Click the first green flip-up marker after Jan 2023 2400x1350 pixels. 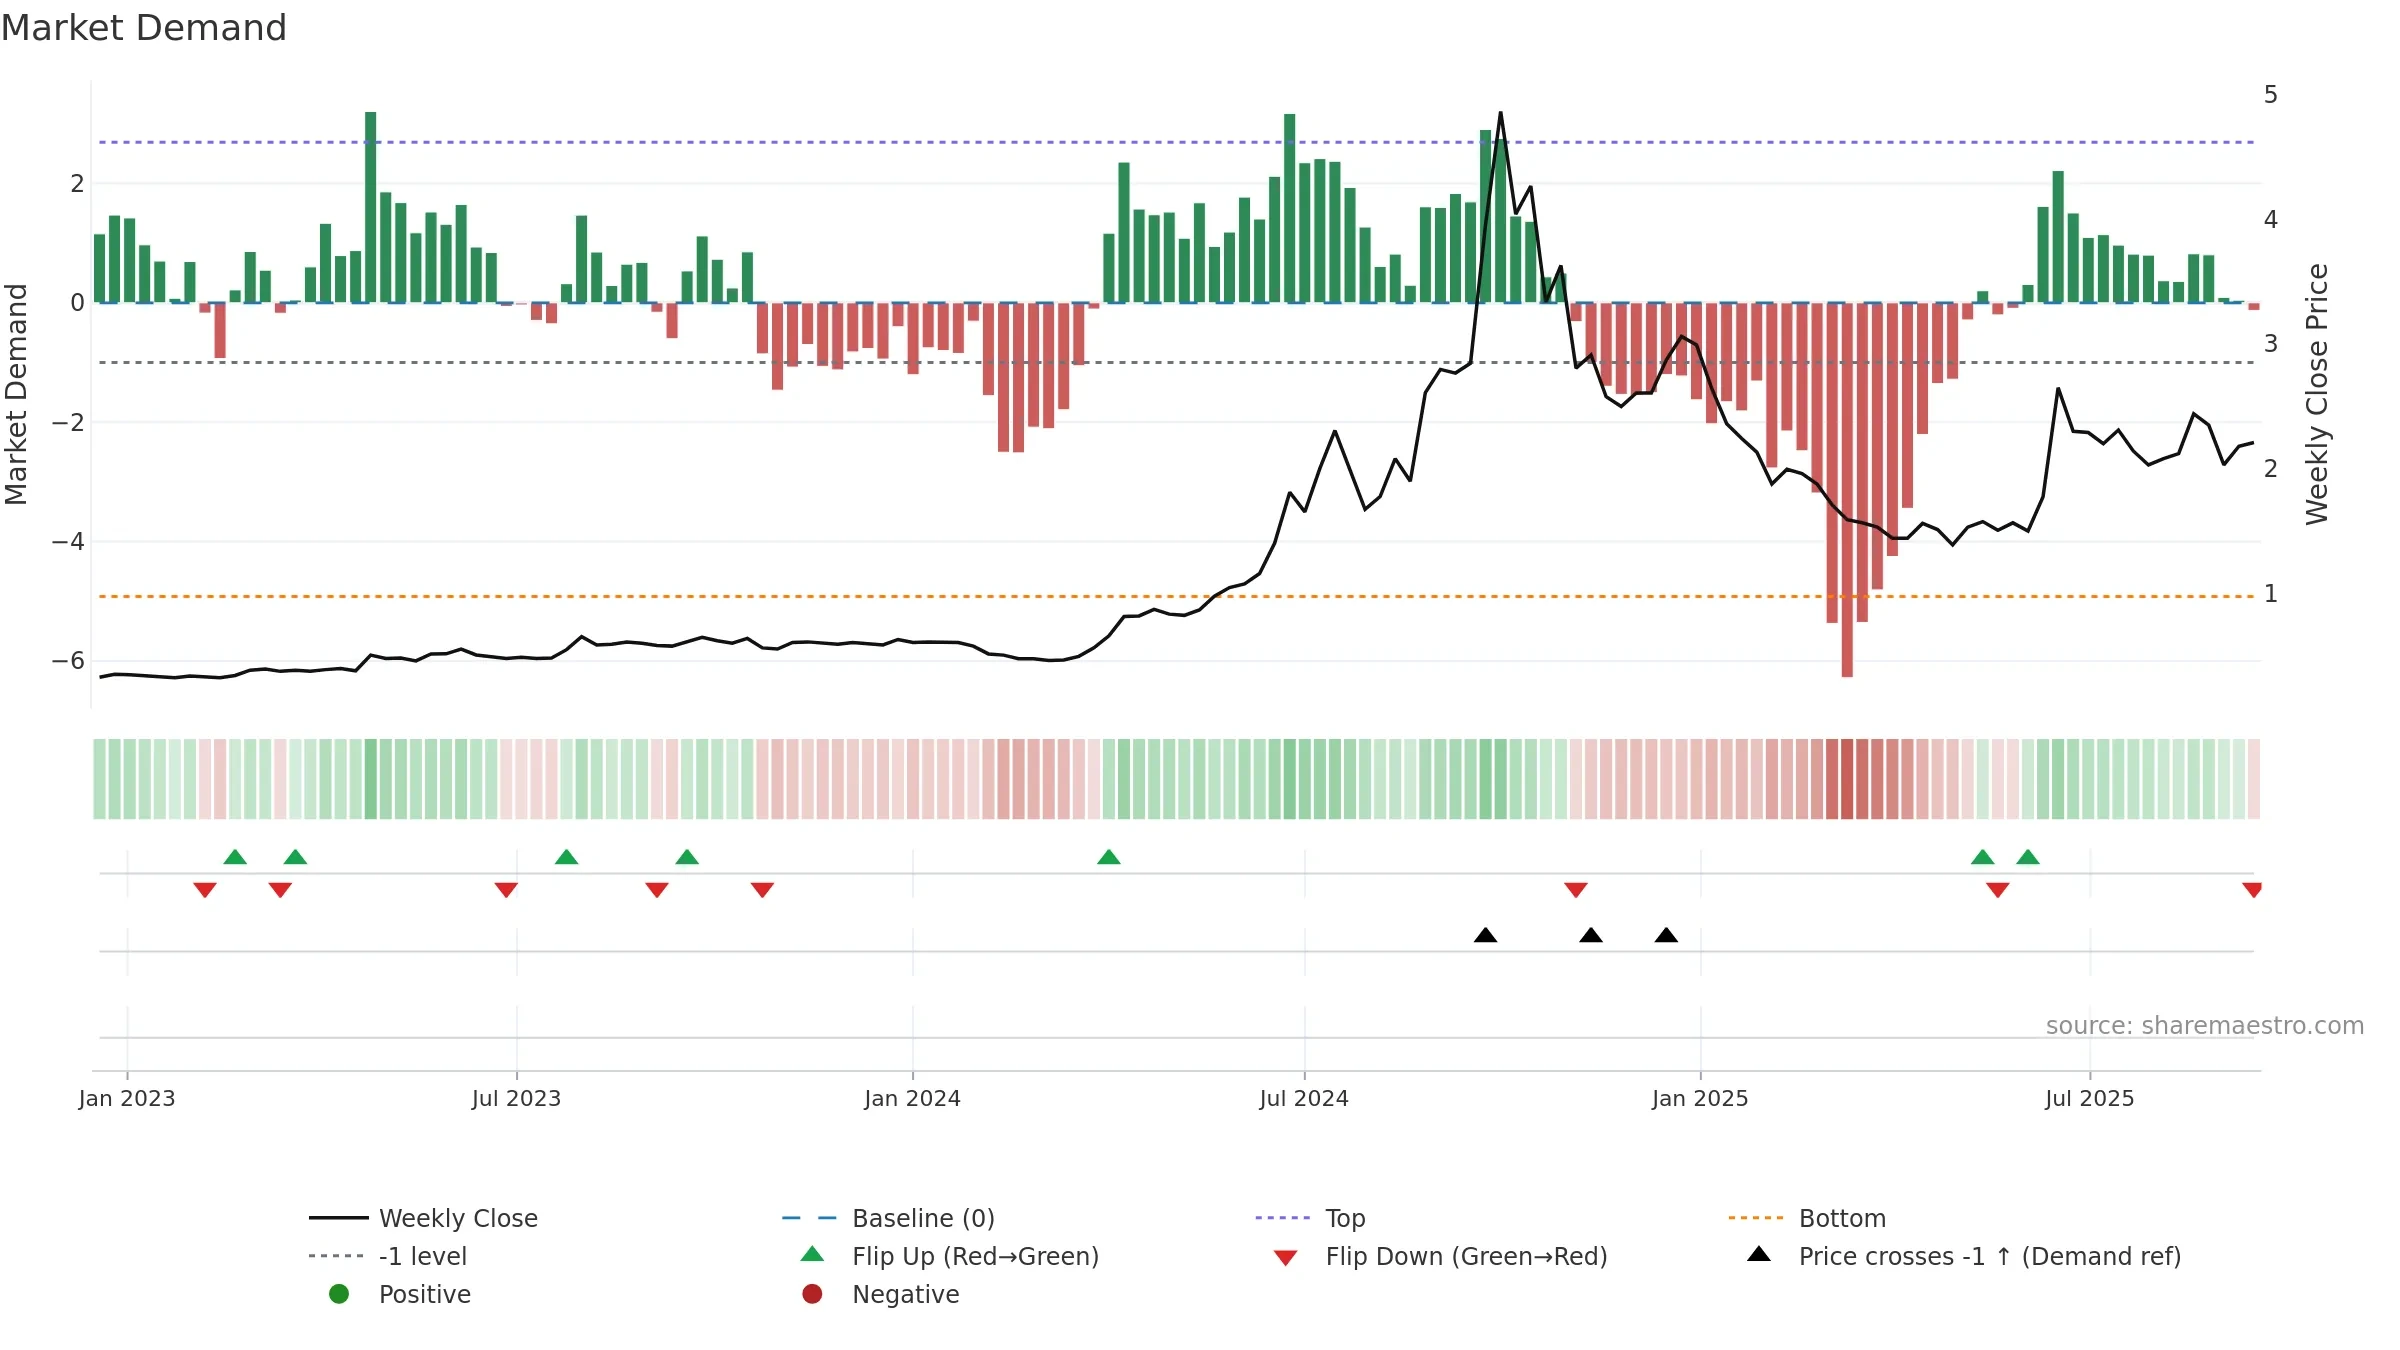[x=235, y=857]
